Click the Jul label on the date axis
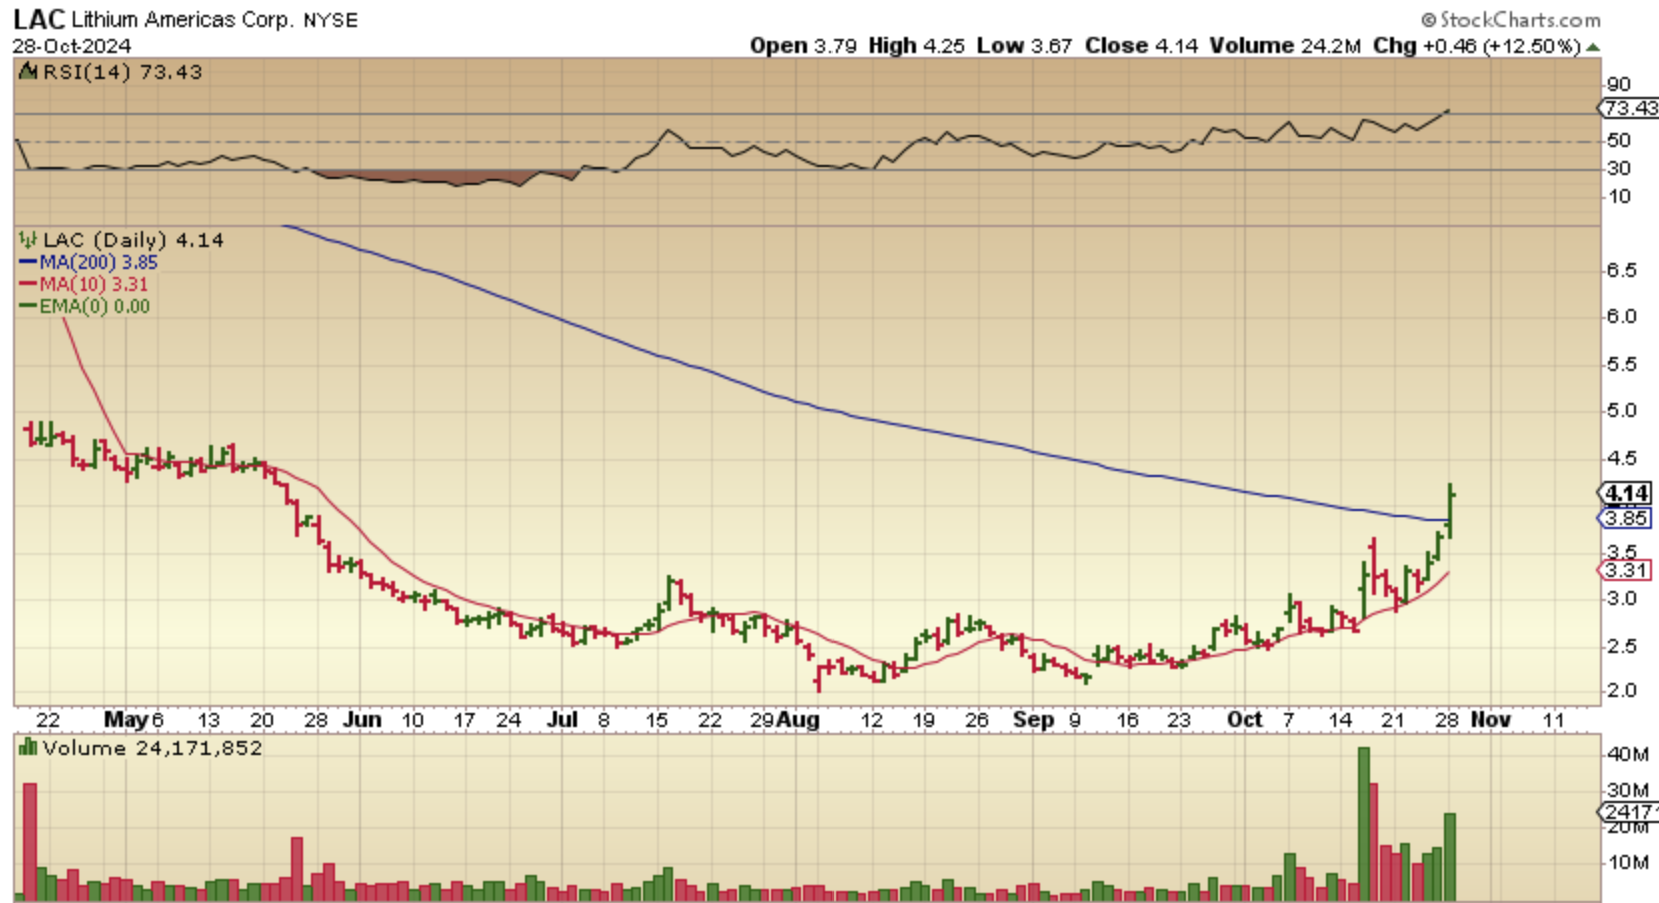The image size is (1659, 903). [x=563, y=720]
